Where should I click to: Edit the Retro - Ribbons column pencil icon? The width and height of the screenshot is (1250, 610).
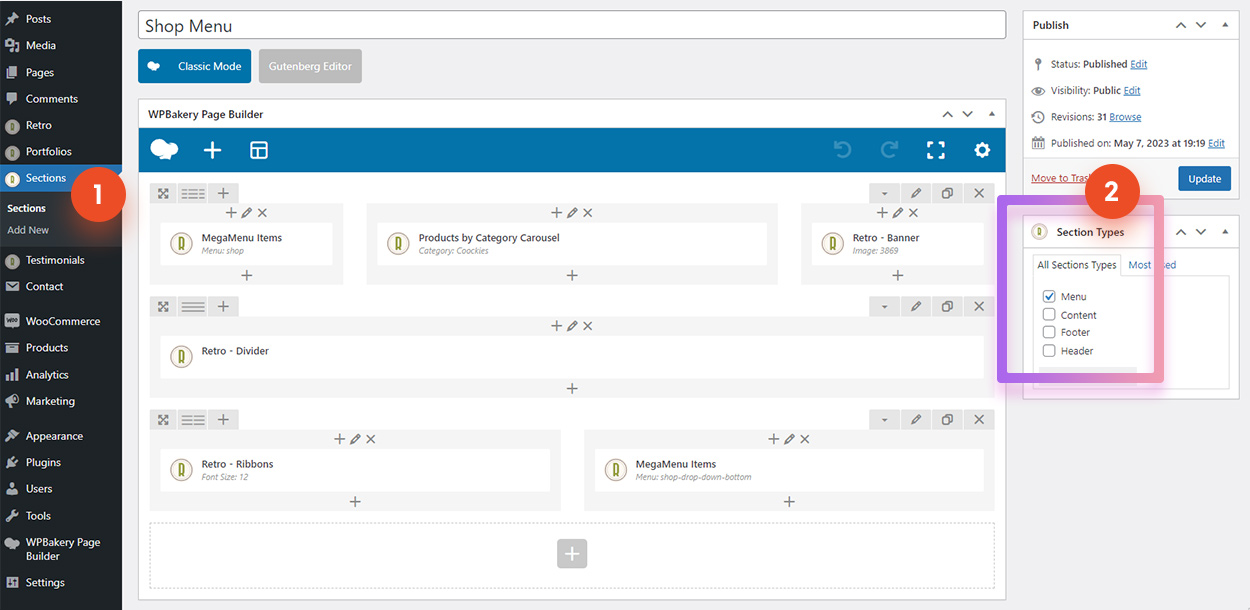coord(355,439)
